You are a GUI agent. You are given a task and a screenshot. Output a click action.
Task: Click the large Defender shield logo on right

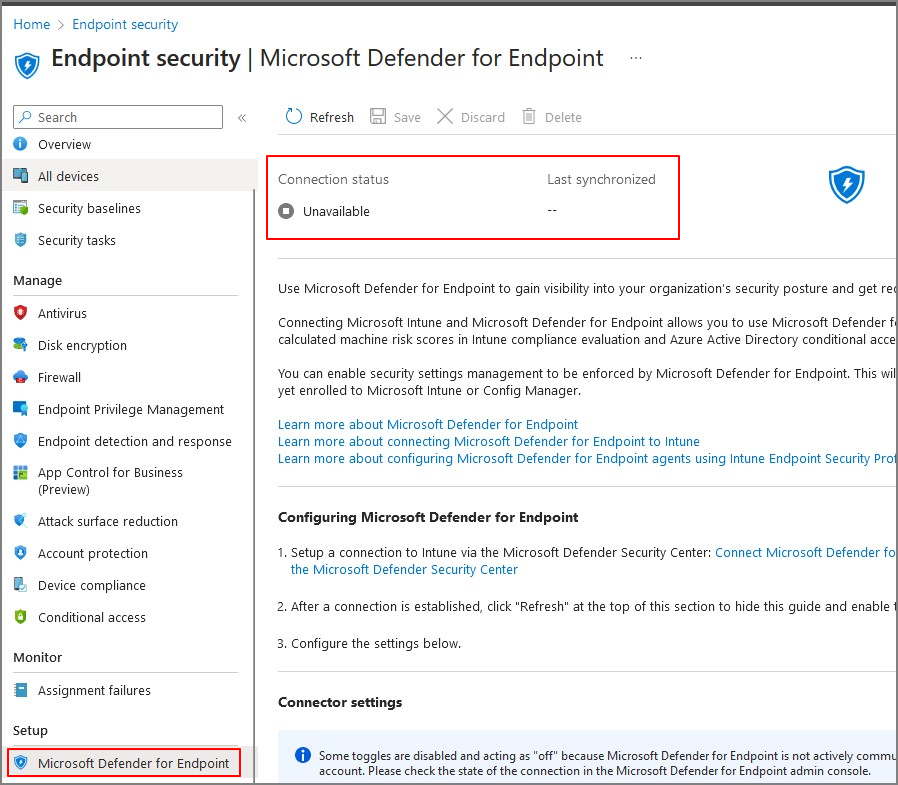coord(846,184)
